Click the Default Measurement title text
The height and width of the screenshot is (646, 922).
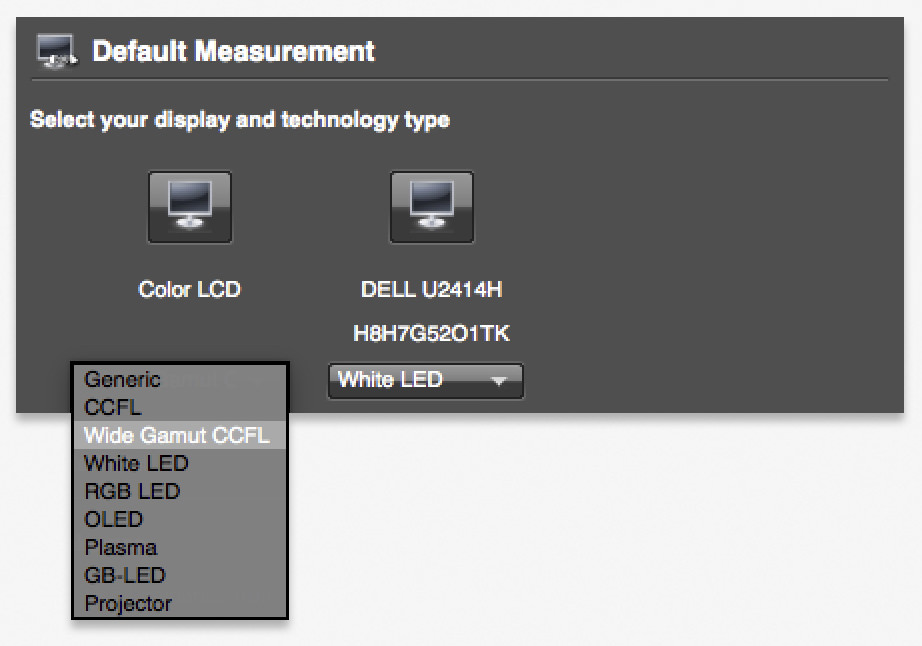coord(233,51)
